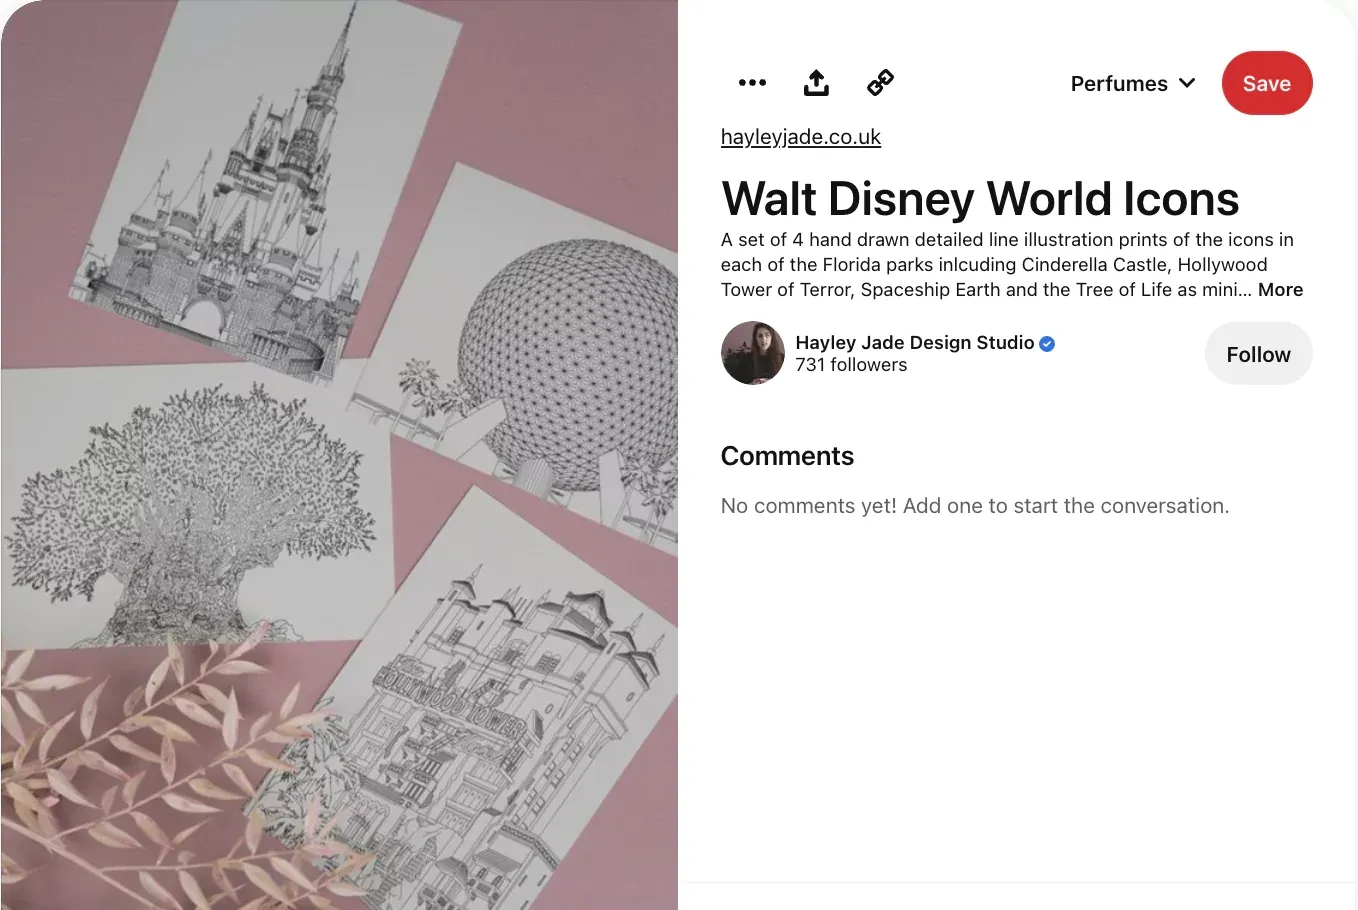Screen dimensions: 1358x910
Task: Open Hayley Jade Design Studio profile name
Action: (915, 342)
